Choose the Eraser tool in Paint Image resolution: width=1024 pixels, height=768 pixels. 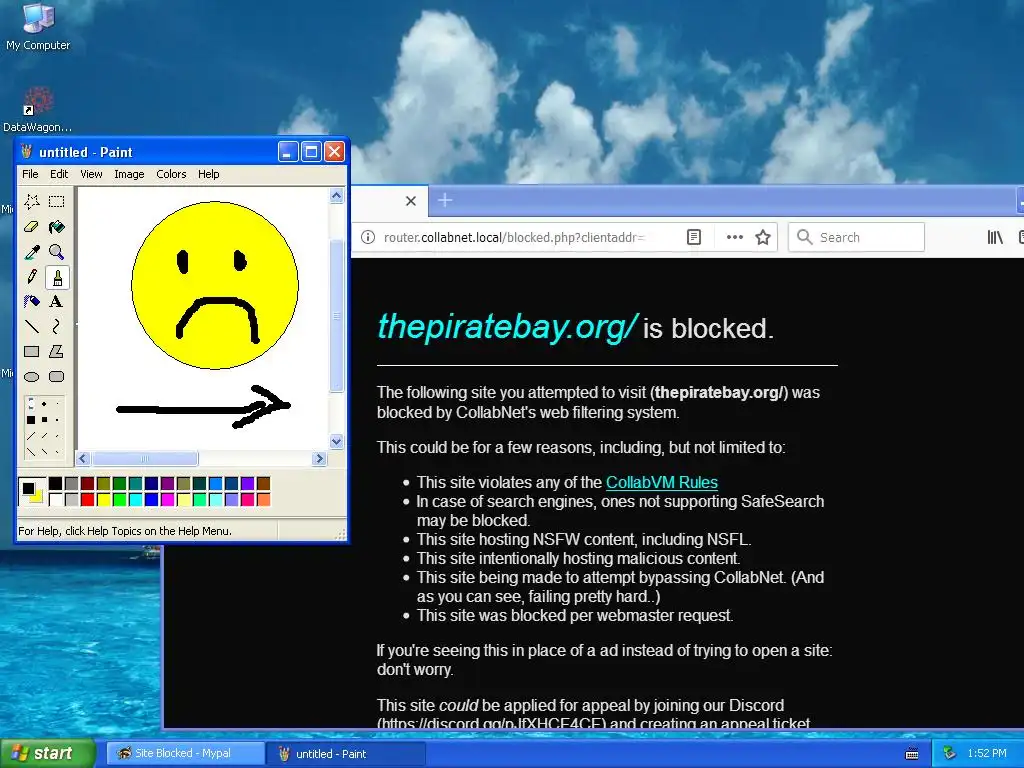31,227
